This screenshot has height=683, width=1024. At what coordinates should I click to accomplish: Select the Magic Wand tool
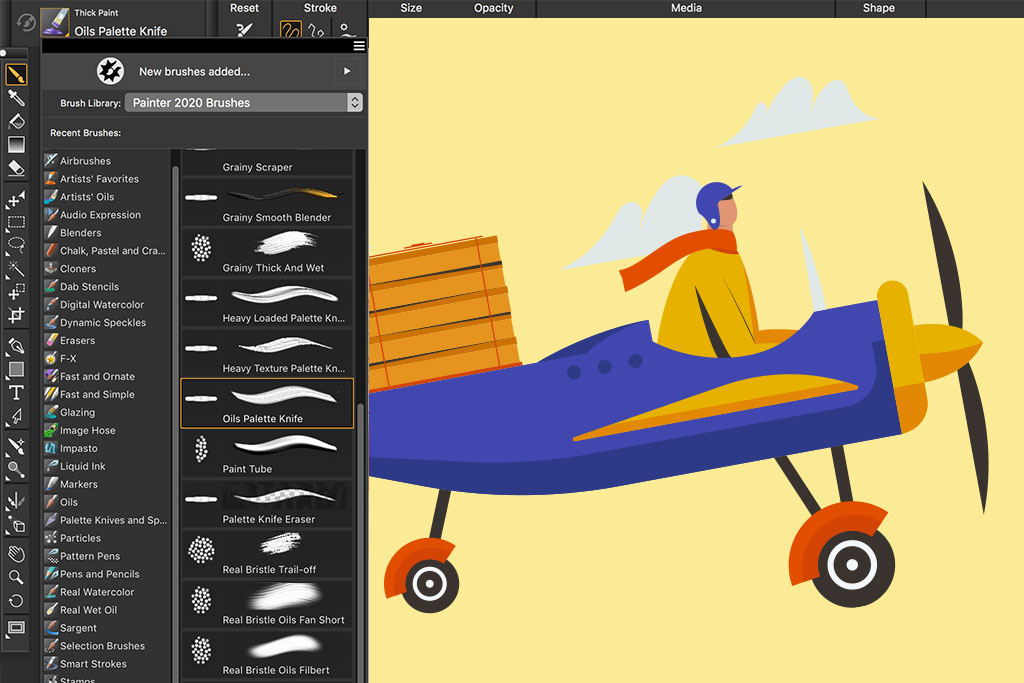click(16, 268)
